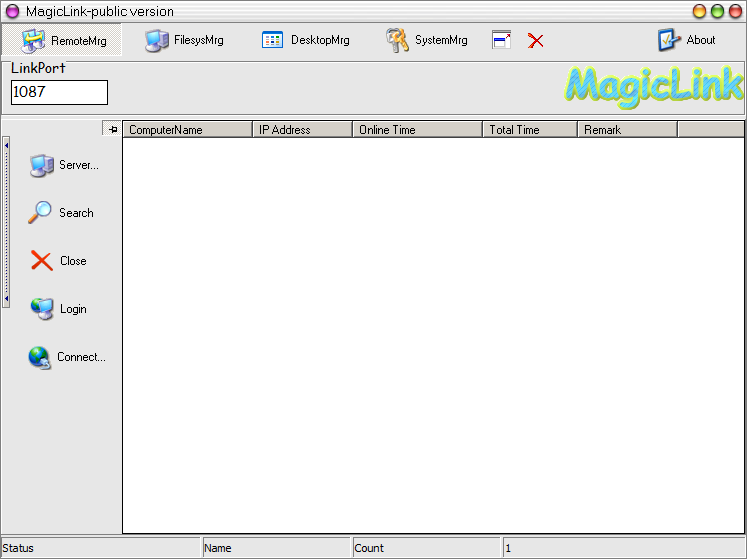
Task: Sort list by IP Address column header
Action: tap(302, 129)
